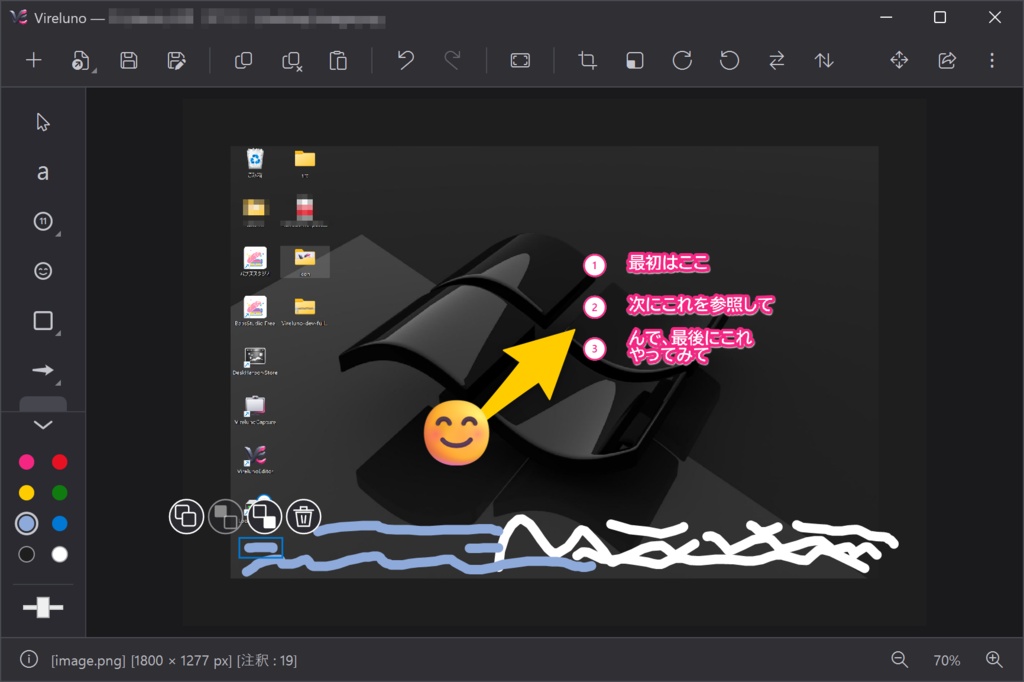Image resolution: width=1024 pixels, height=682 pixels.
Task: Pick the black color swatch
Action: click(27, 555)
